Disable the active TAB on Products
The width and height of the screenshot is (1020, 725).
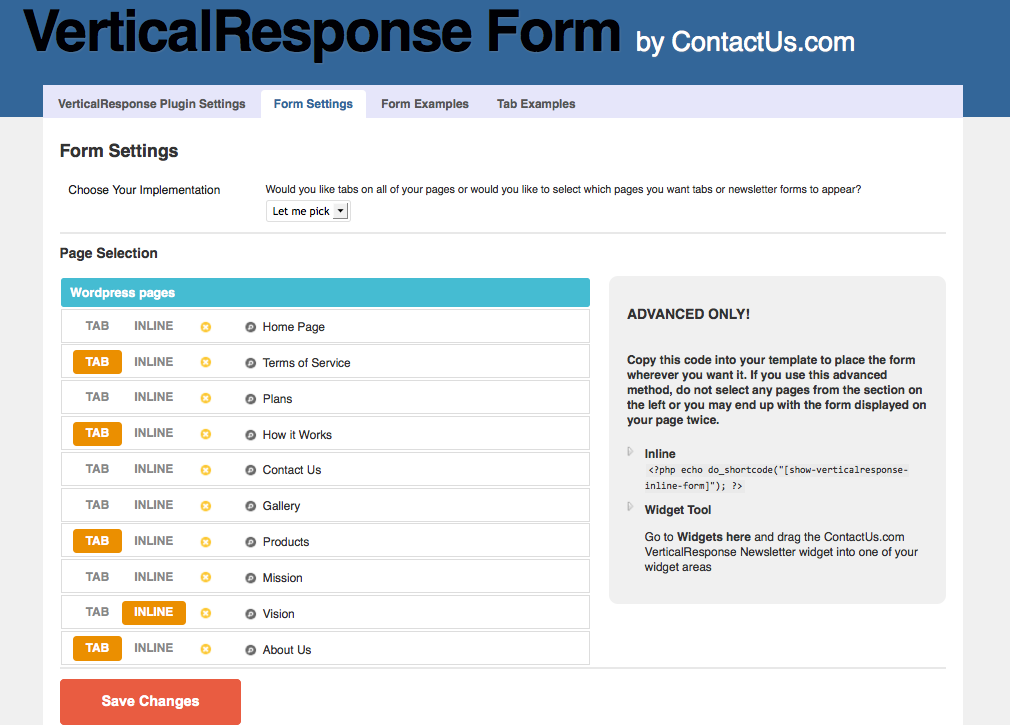pos(98,541)
